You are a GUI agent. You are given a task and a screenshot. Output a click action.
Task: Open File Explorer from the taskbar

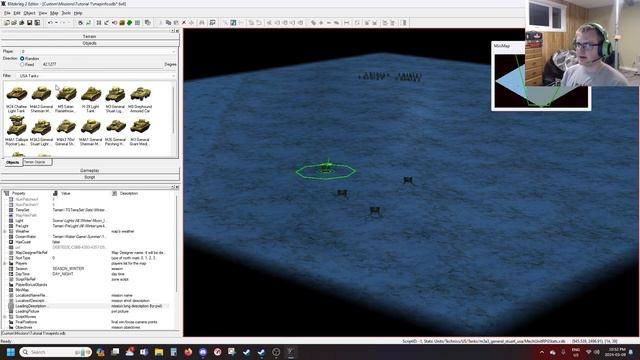[159, 352]
